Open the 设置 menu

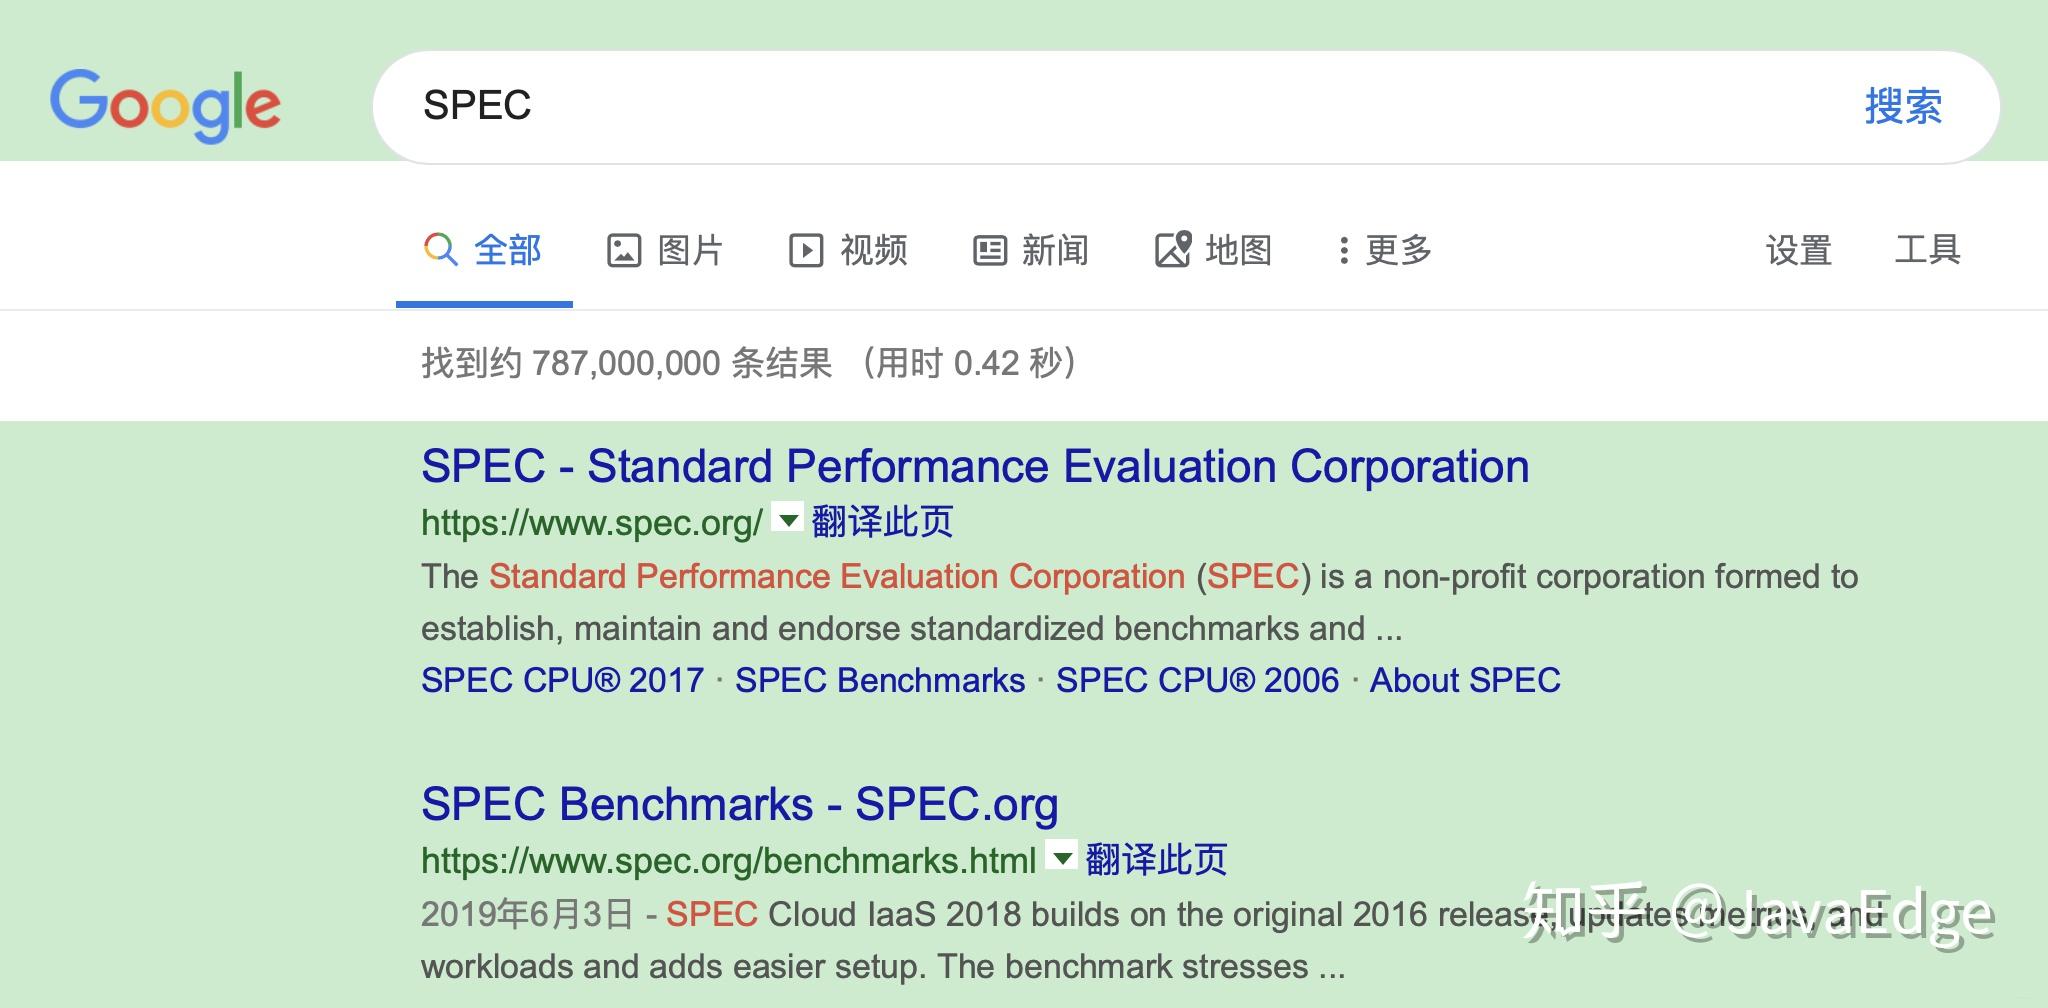point(1798,250)
